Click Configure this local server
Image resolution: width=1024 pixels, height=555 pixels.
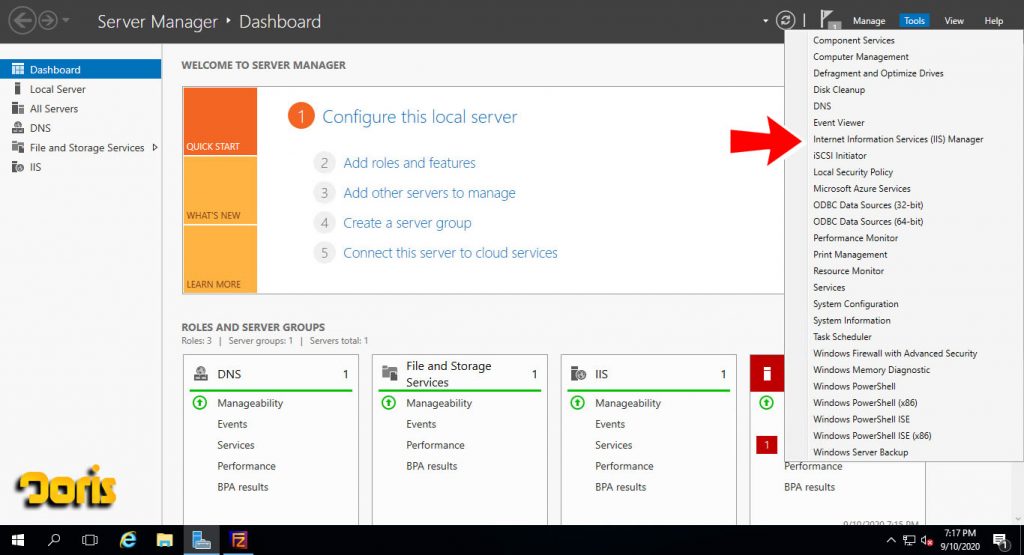click(x=419, y=117)
